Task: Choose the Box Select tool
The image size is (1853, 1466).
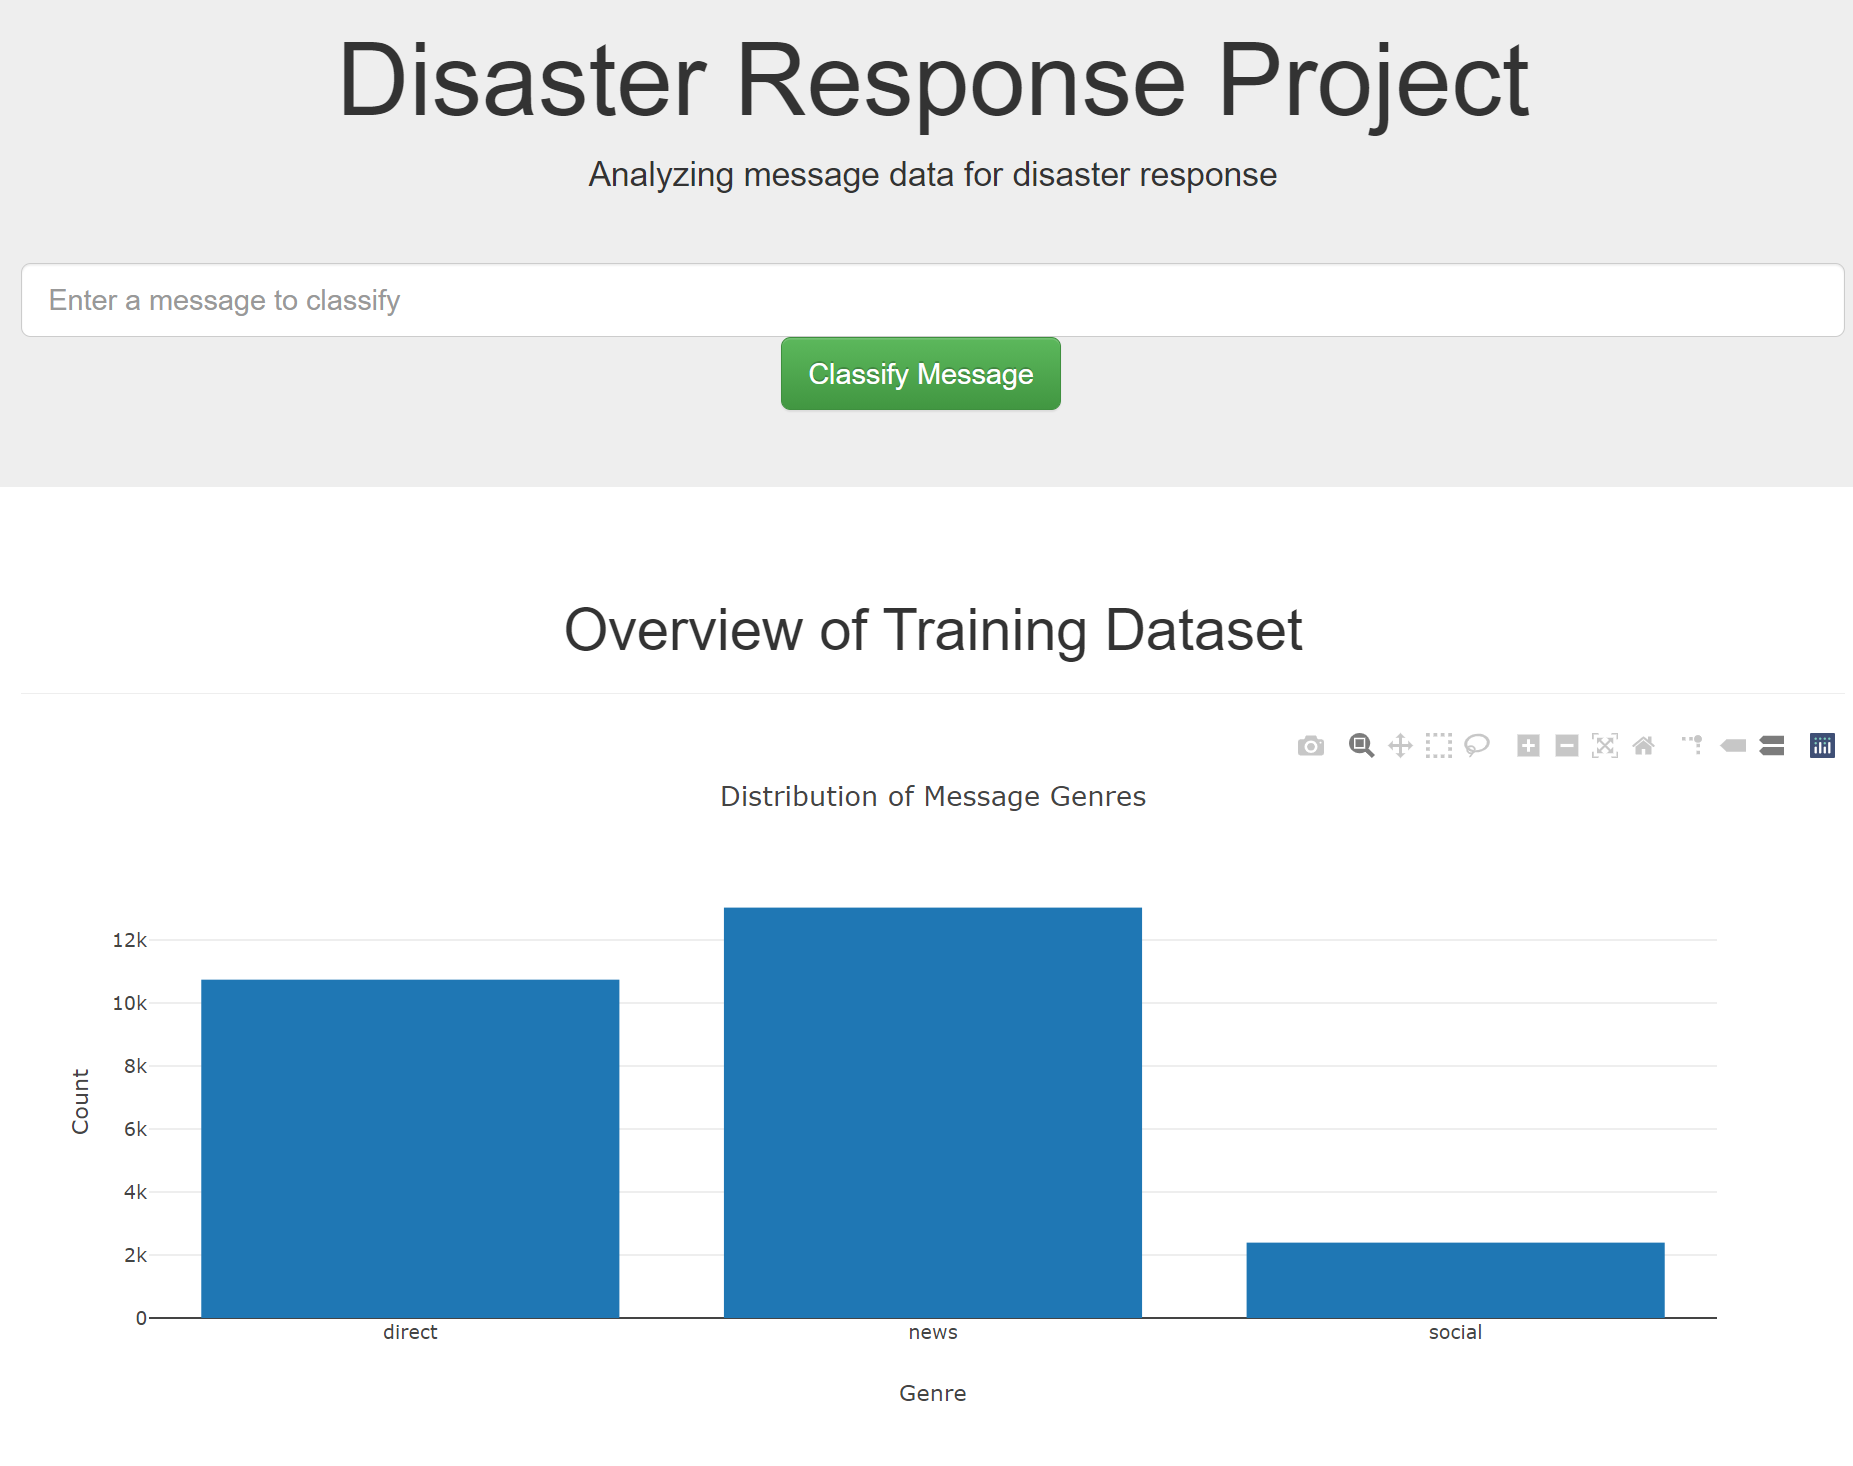Action: 1439,746
